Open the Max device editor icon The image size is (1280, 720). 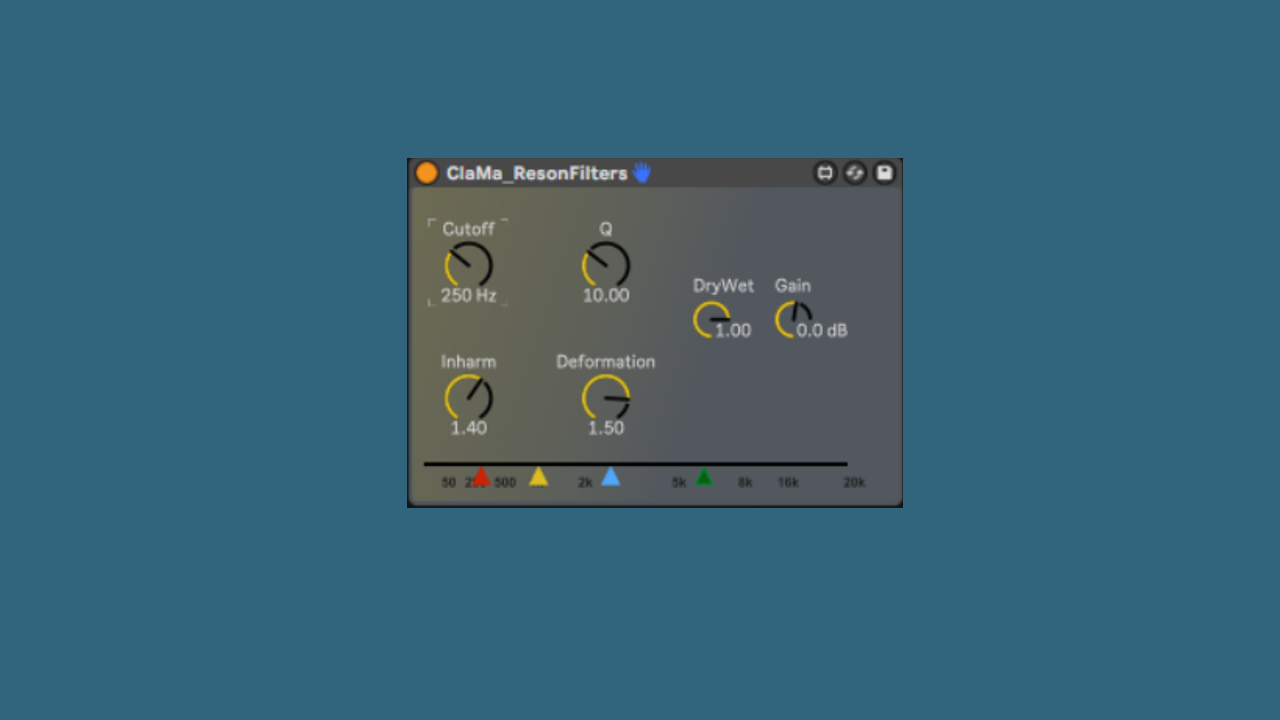click(825, 173)
